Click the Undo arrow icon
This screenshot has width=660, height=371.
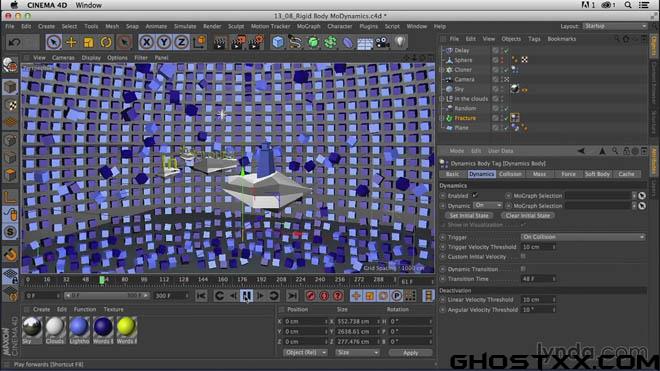pyautogui.click(x=15, y=42)
